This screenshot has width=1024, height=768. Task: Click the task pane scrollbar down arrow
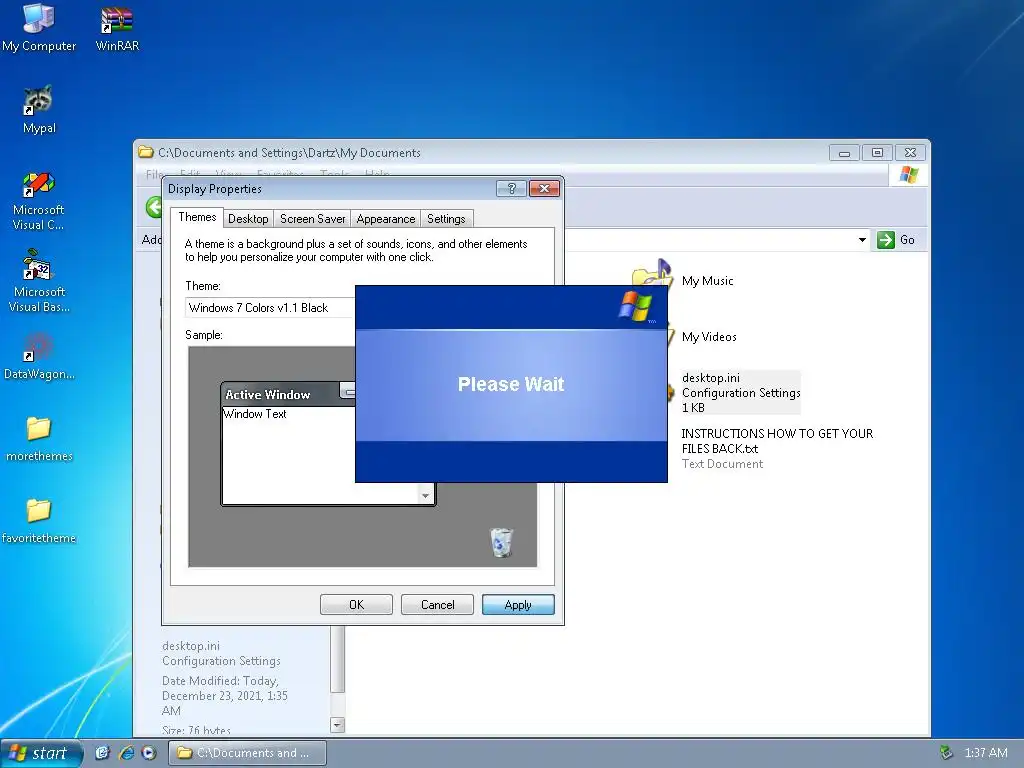click(337, 724)
